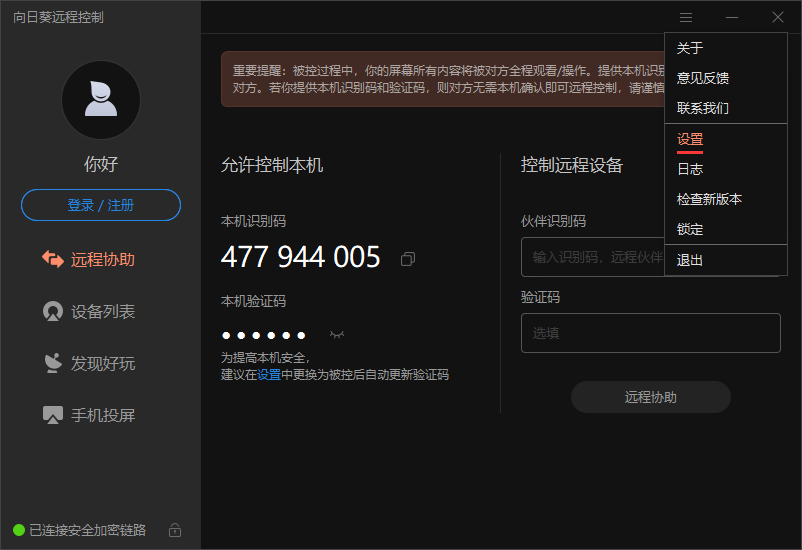
Task: Select 检查新版本 from the menu
Action: click(726, 199)
